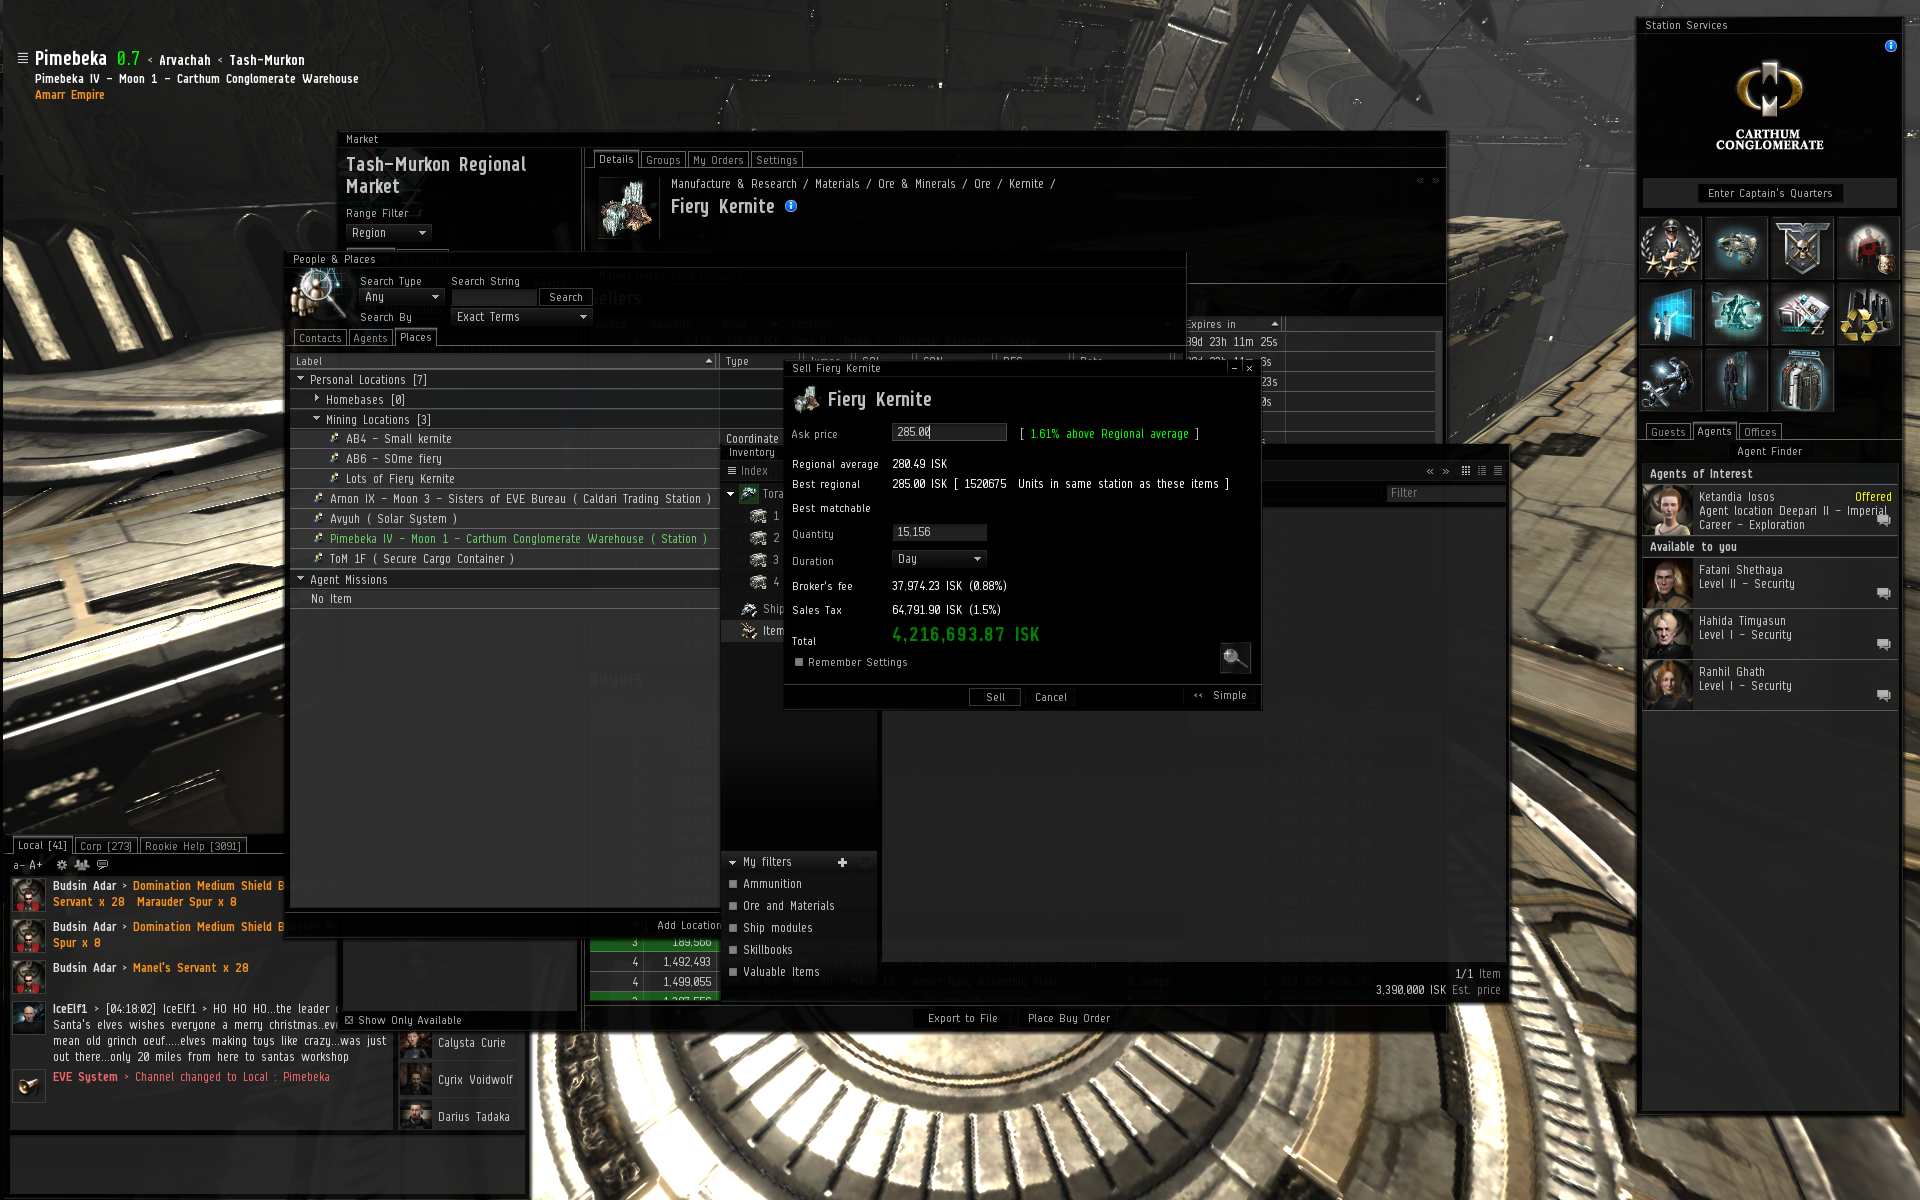Open the clothing store jackets icon

point(1801,380)
